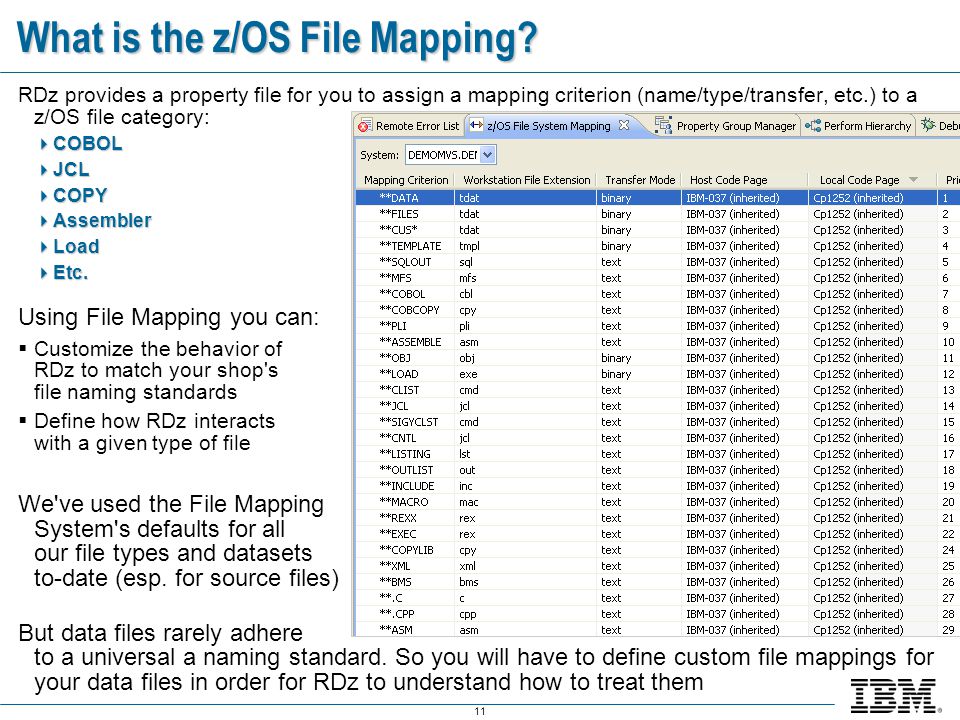
Task: Close the z/OS File System Mapping tab
Action: [624, 125]
